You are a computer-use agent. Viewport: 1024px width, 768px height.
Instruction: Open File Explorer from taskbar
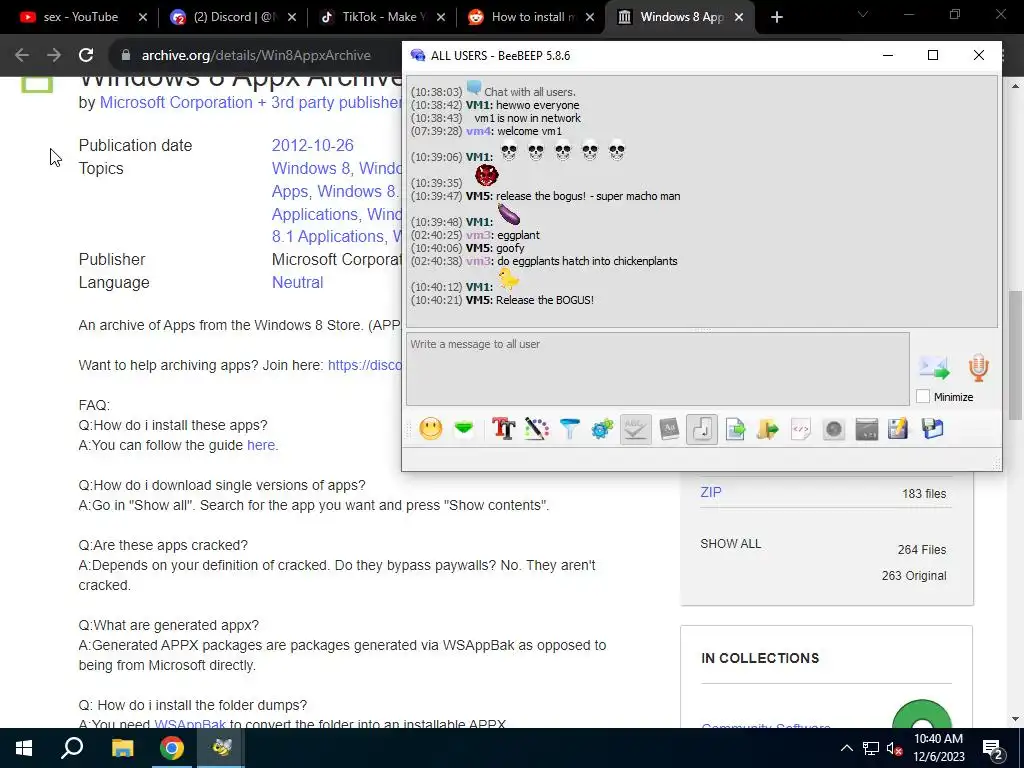(x=122, y=748)
